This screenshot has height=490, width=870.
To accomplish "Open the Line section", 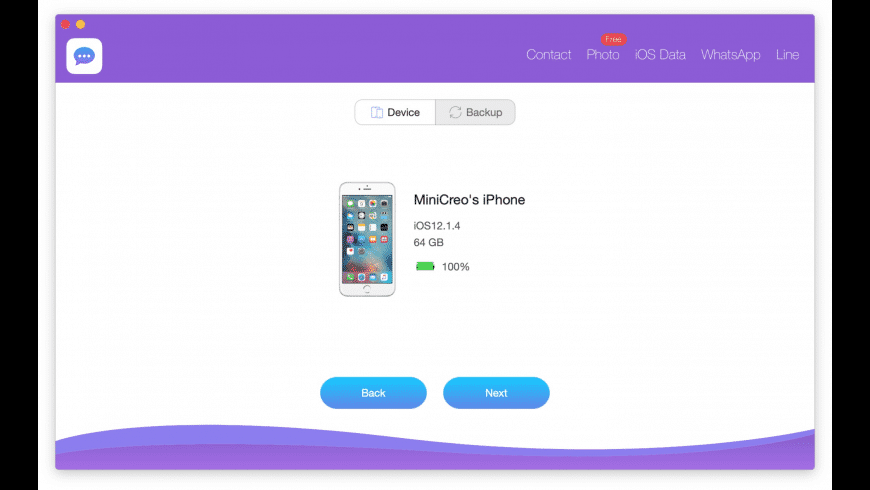I will [787, 54].
